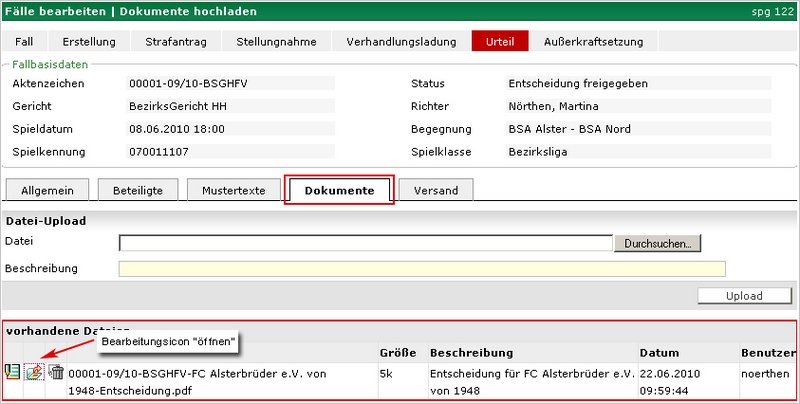
Task: Click the green details icon in file row
Action: tap(12, 373)
